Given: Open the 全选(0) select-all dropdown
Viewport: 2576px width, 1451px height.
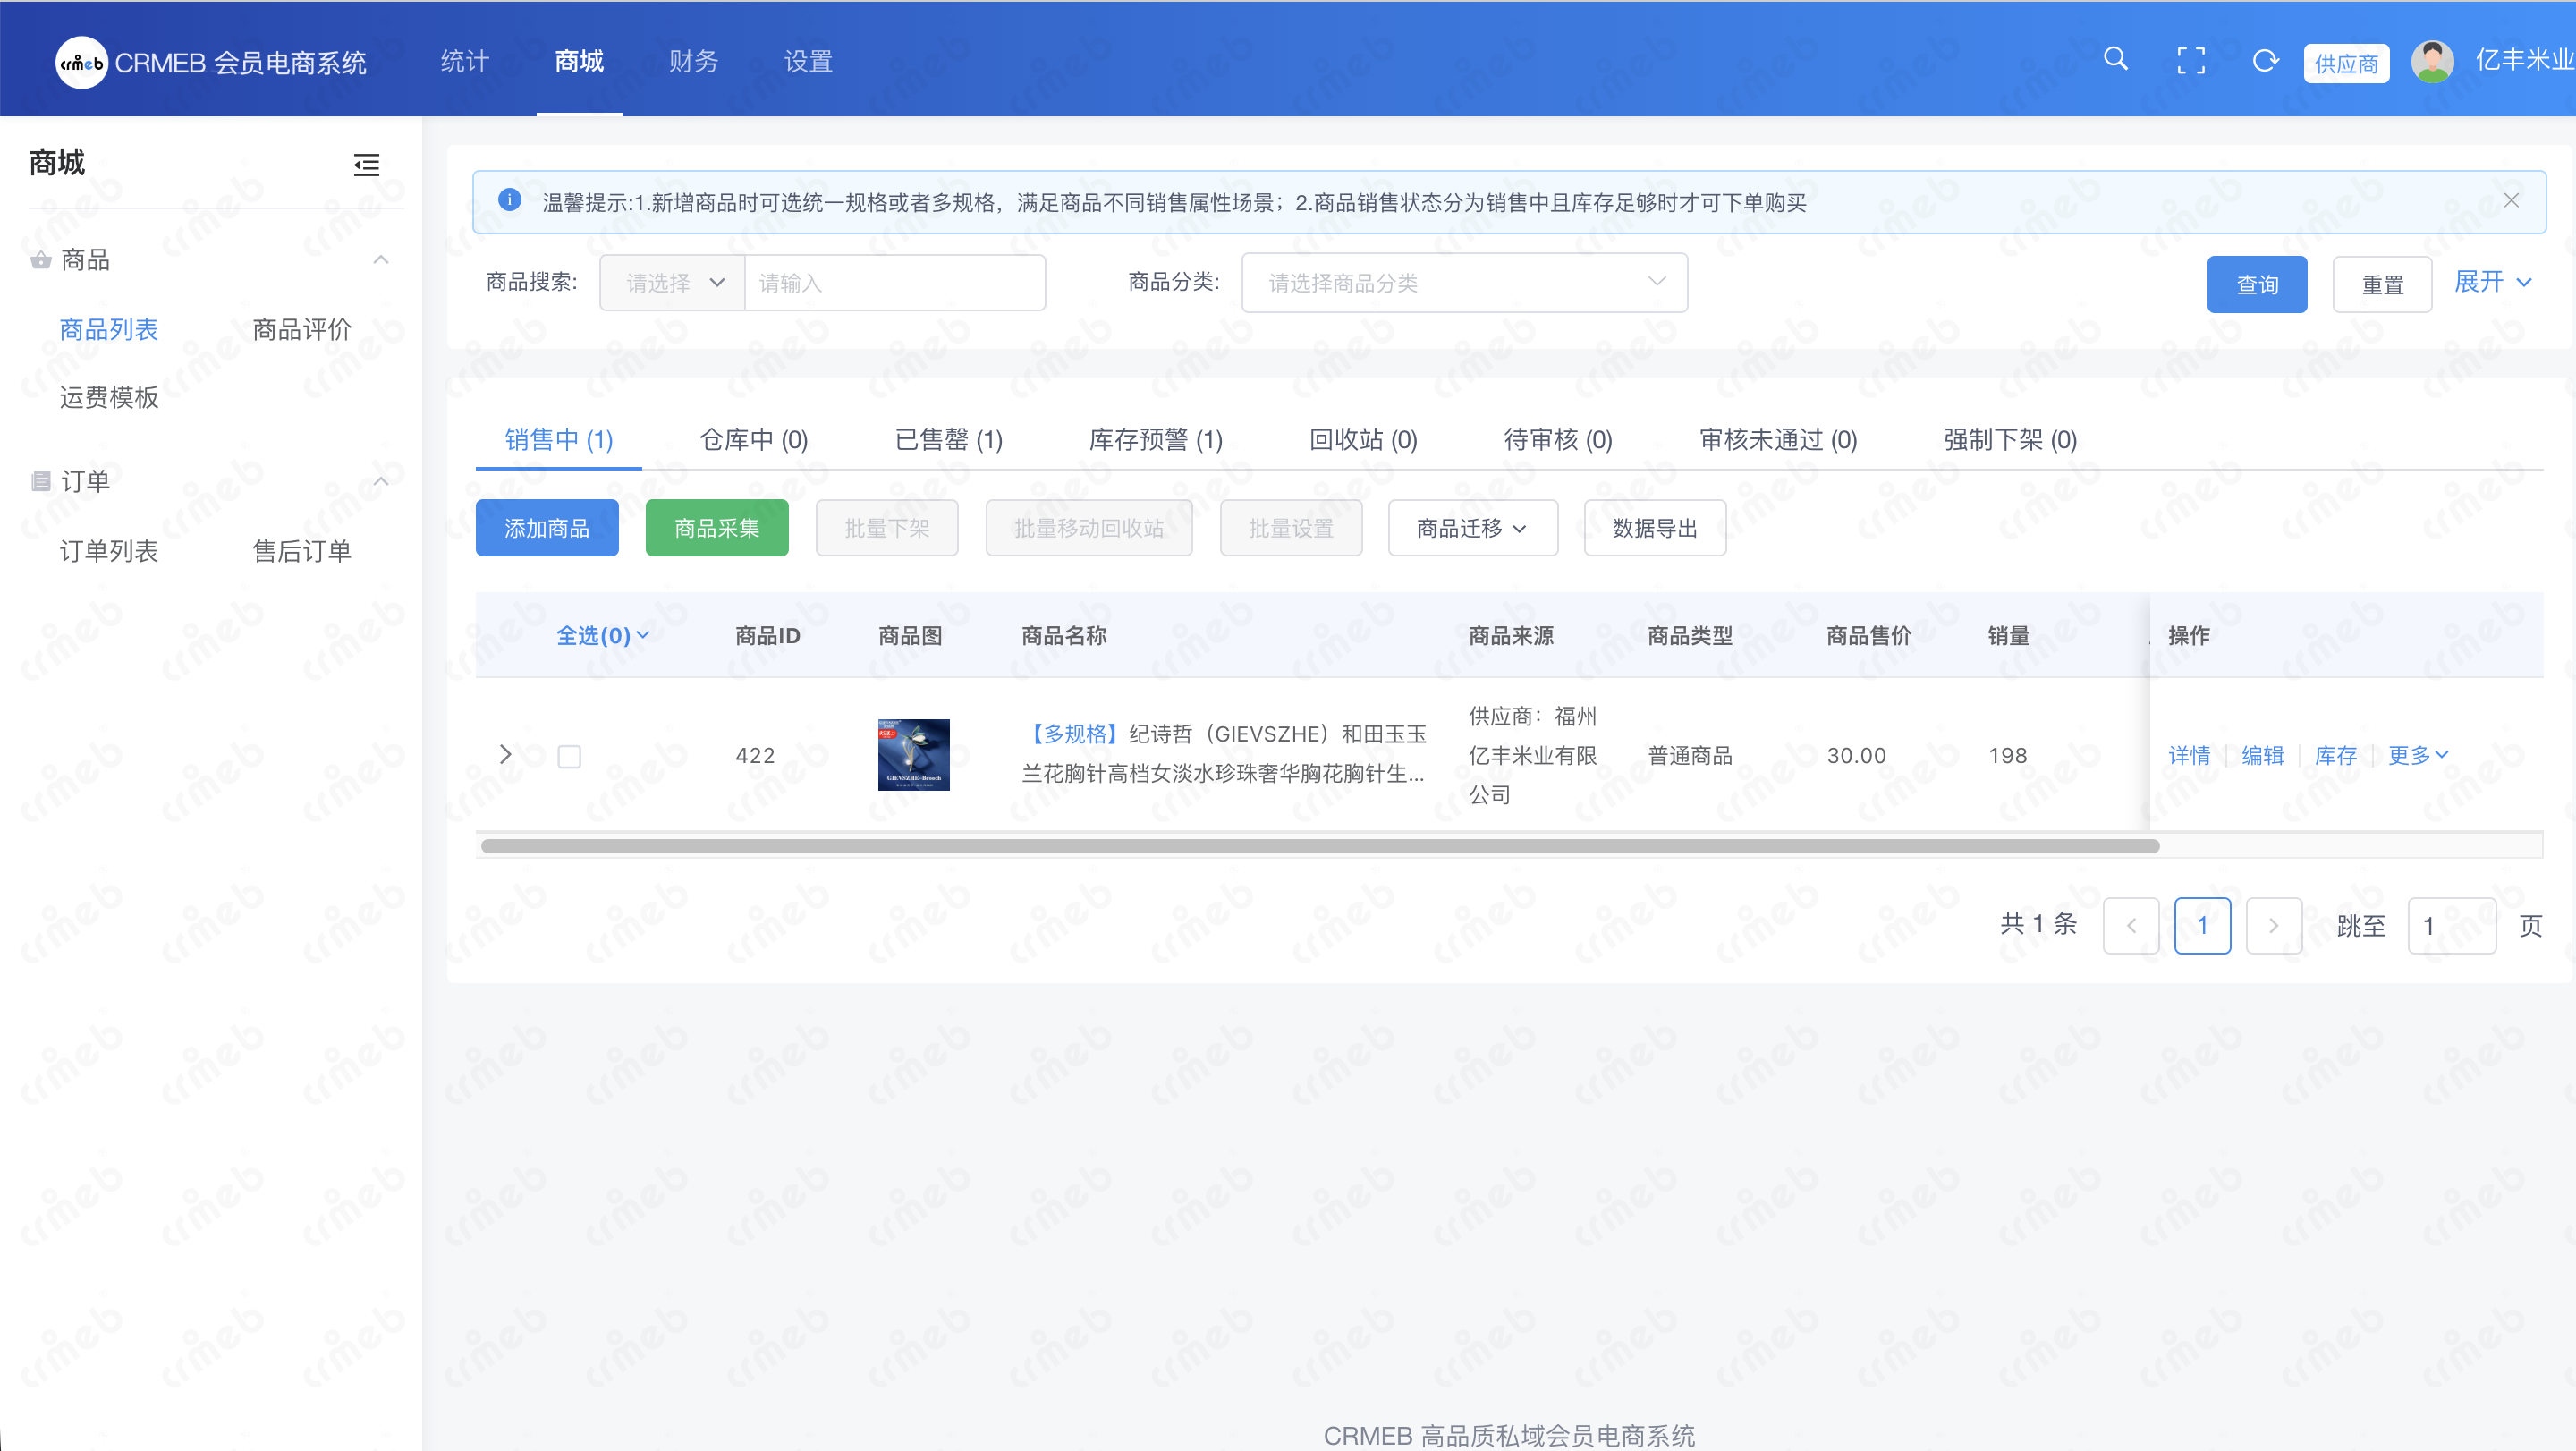Looking at the screenshot, I should point(602,635).
